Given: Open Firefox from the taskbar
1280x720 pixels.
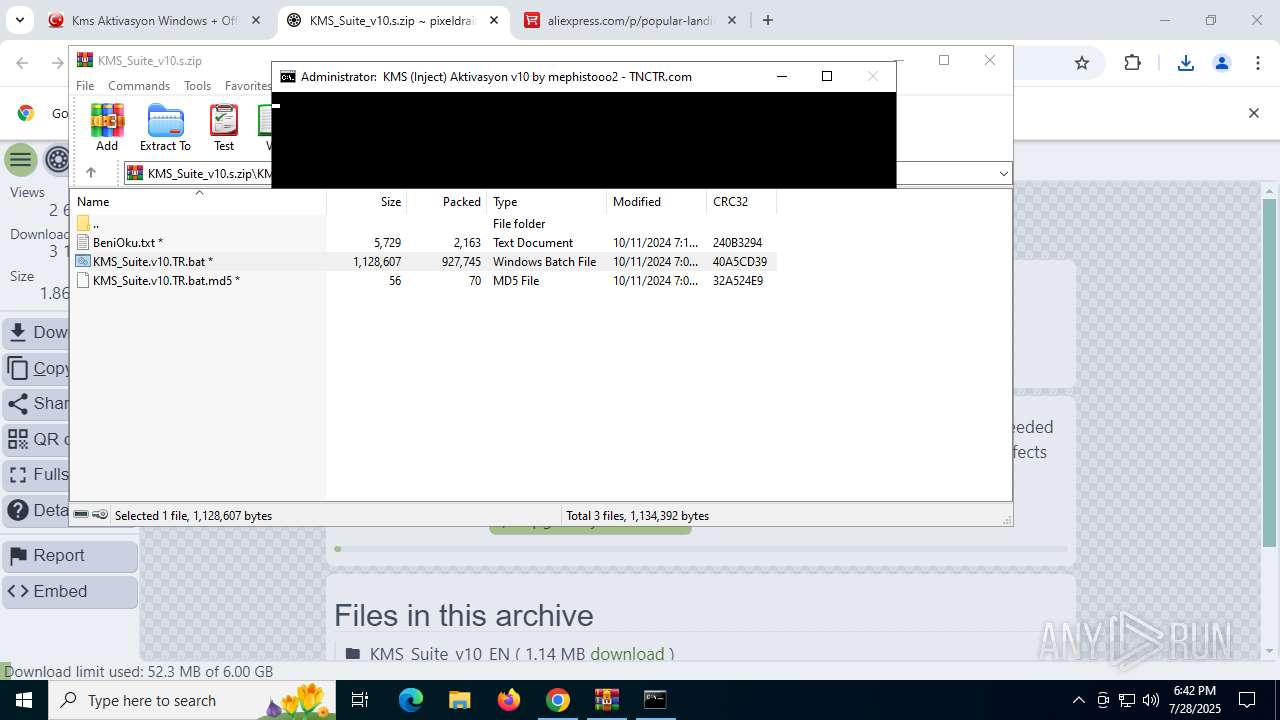Looking at the screenshot, I should click(x=509, y=700).
